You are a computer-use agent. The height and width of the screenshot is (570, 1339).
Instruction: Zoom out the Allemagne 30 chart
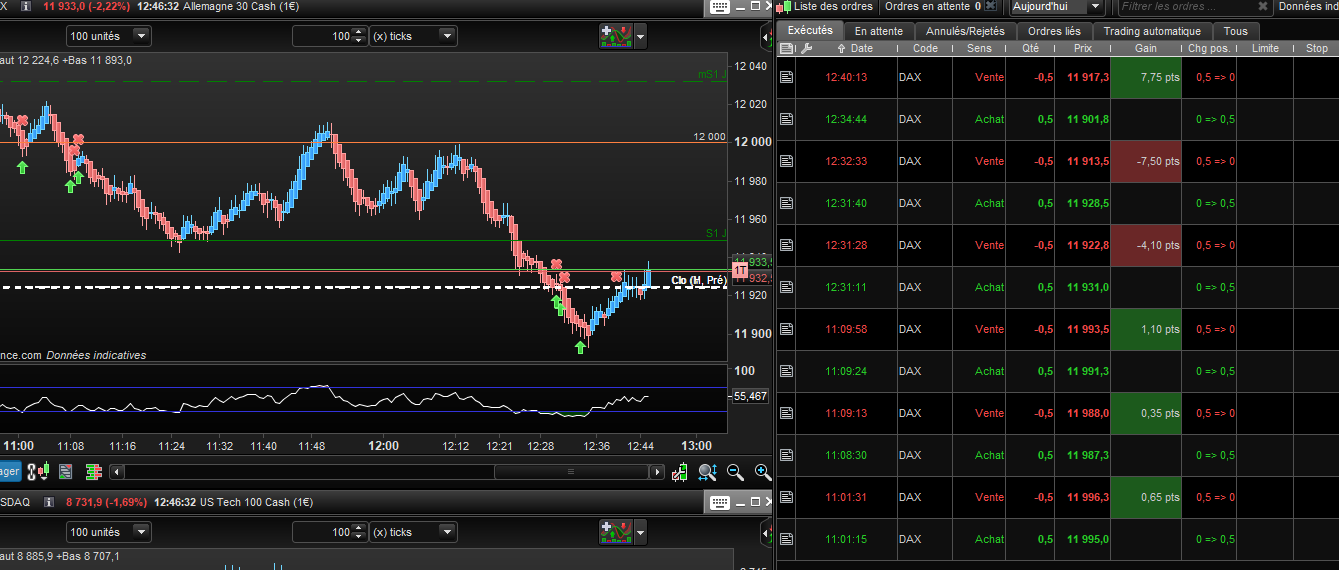[x=735, y=472]
